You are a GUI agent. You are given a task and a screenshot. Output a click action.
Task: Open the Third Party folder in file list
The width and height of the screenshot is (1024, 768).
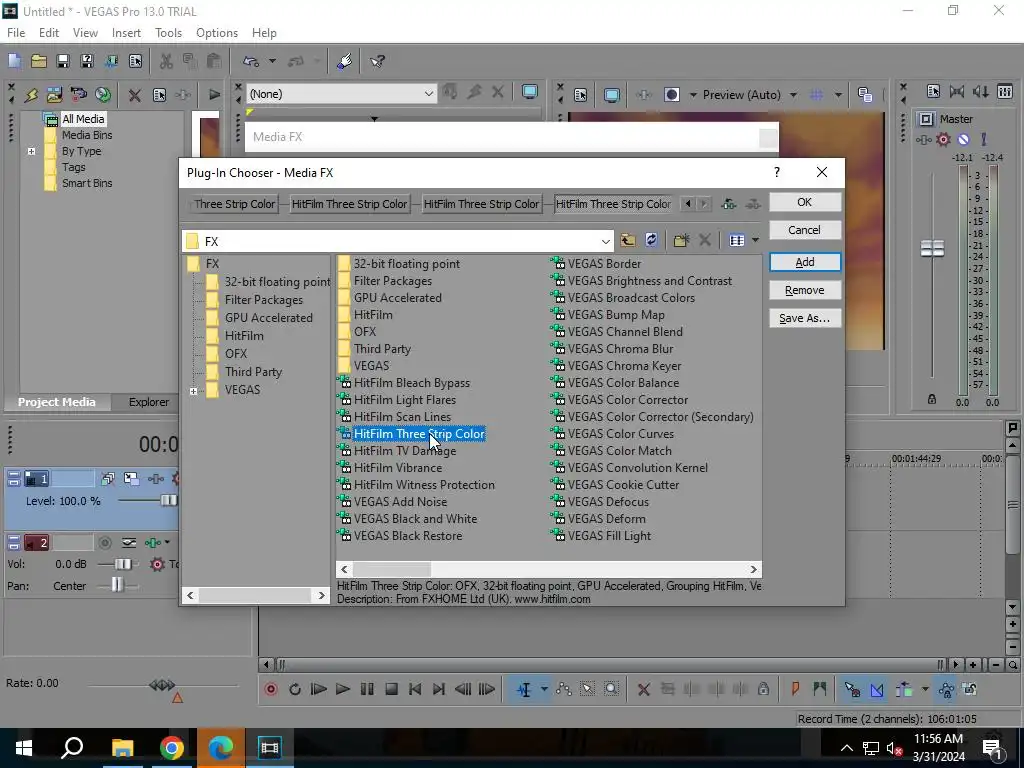(382, 349)
